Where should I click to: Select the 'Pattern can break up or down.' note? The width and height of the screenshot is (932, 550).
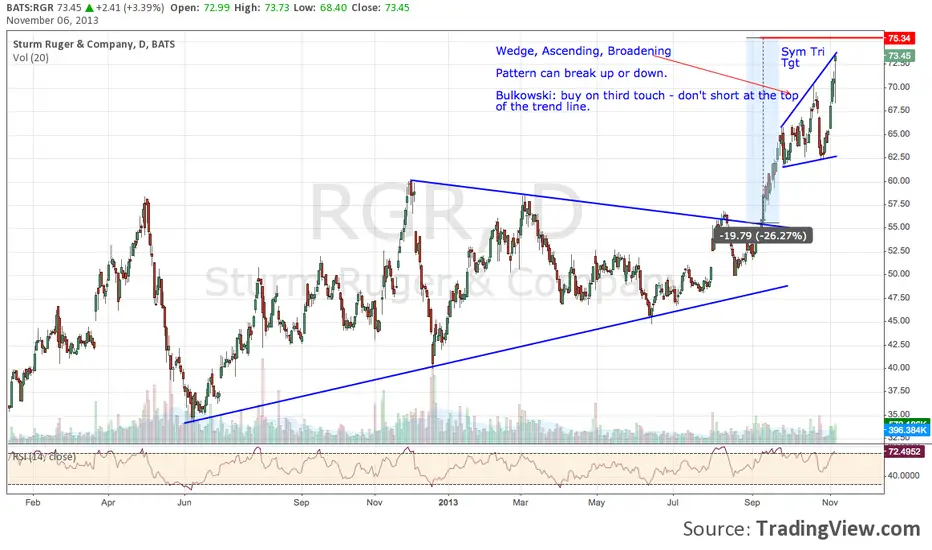coord(581,73)
